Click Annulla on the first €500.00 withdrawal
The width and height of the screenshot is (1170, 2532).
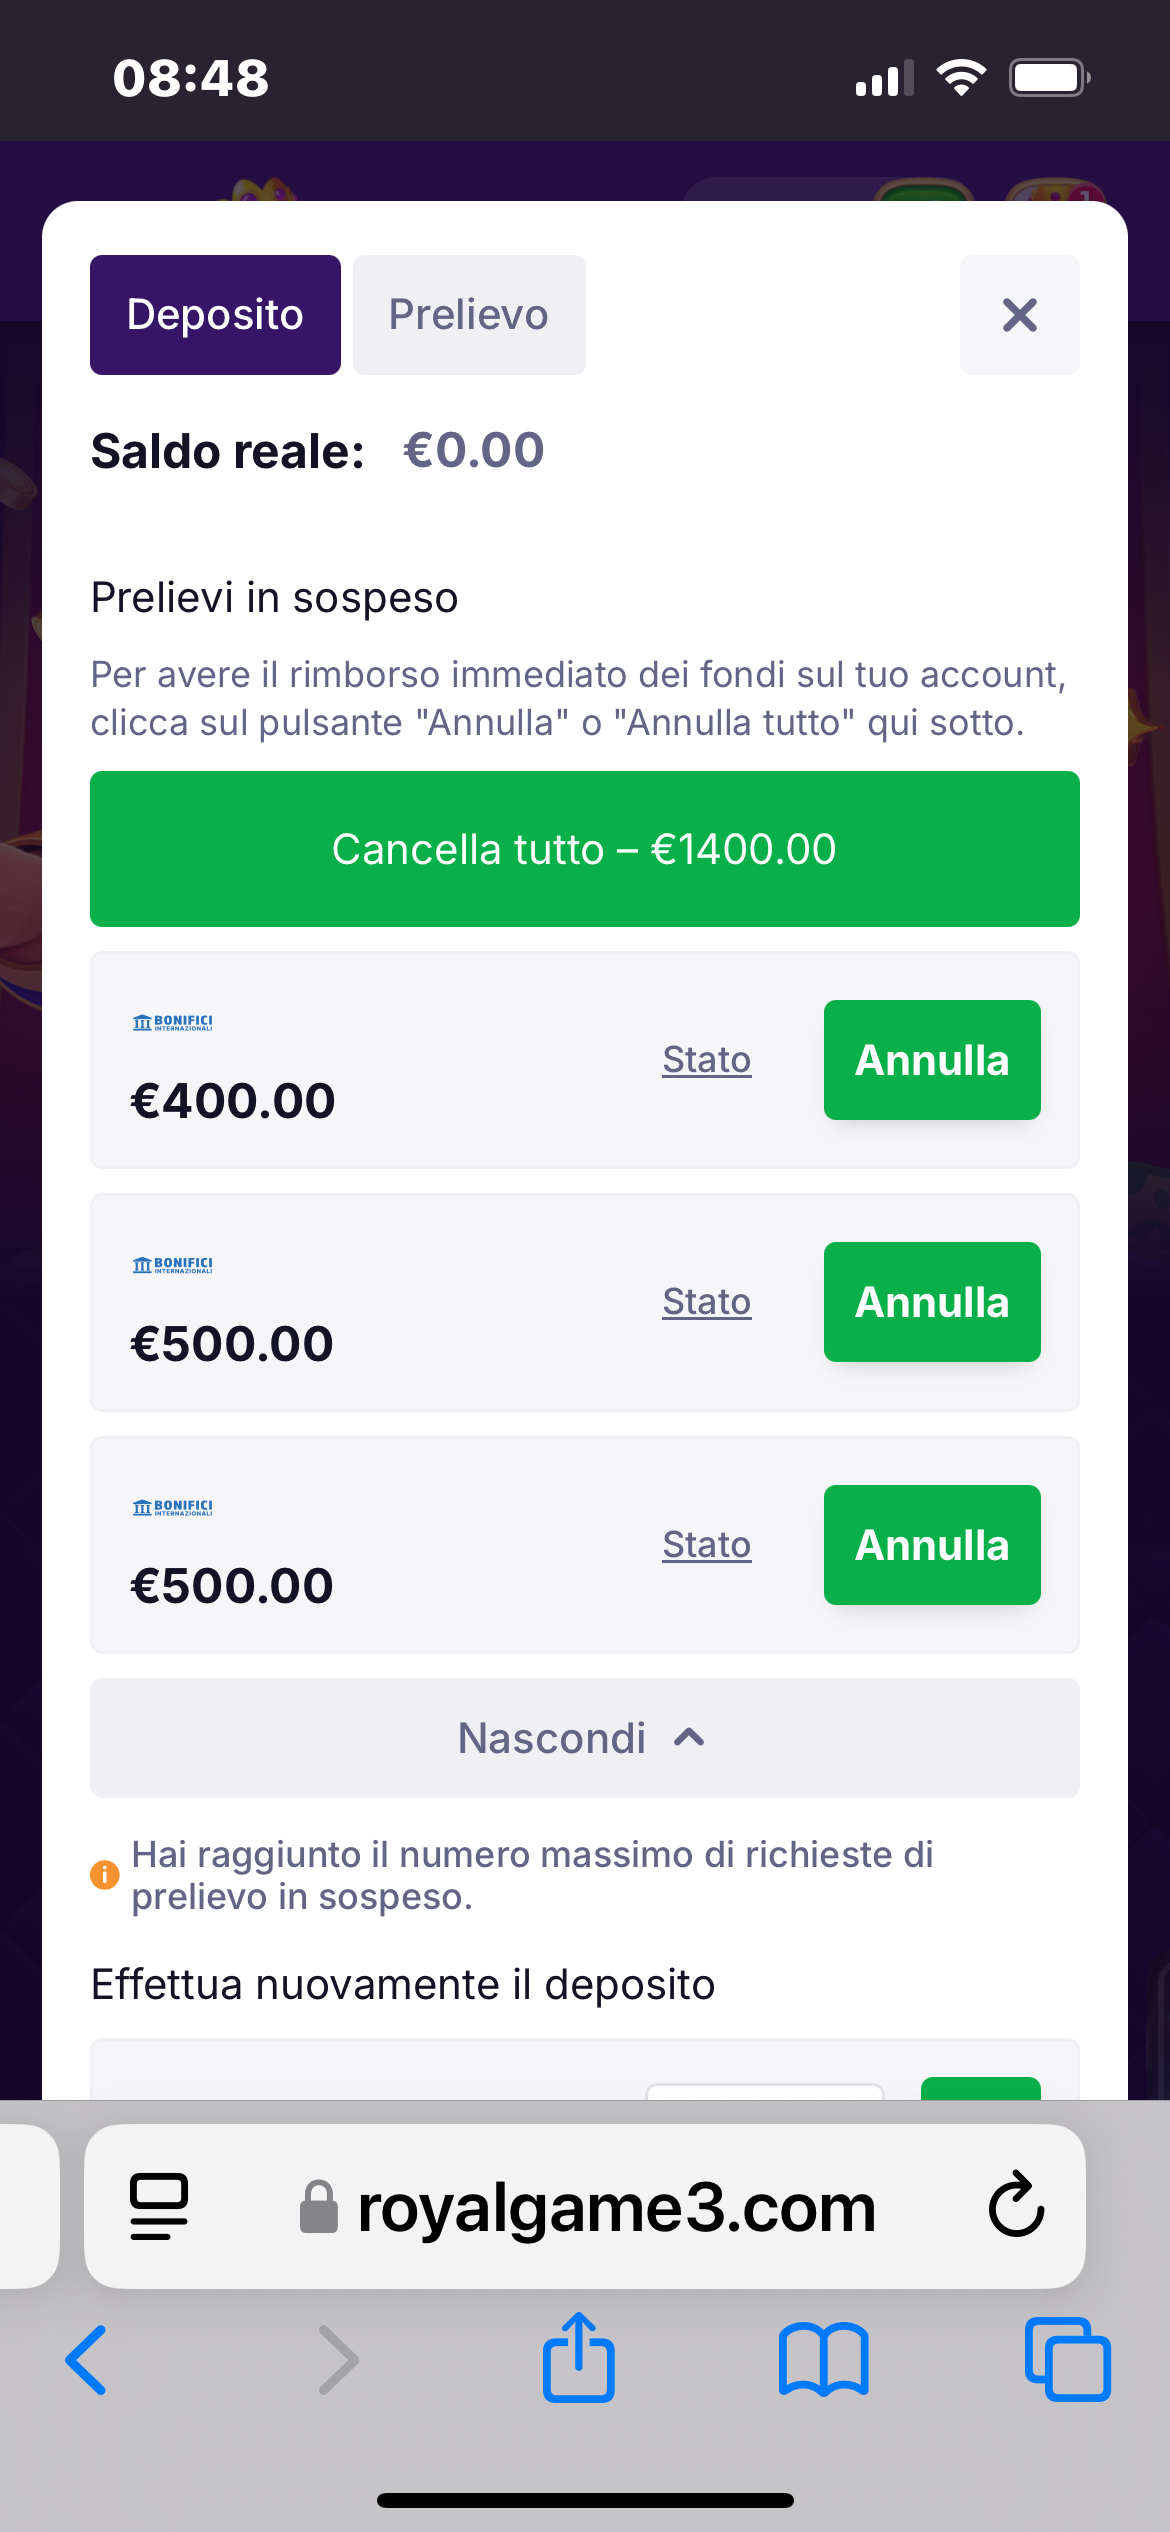tap(931, 1302)
